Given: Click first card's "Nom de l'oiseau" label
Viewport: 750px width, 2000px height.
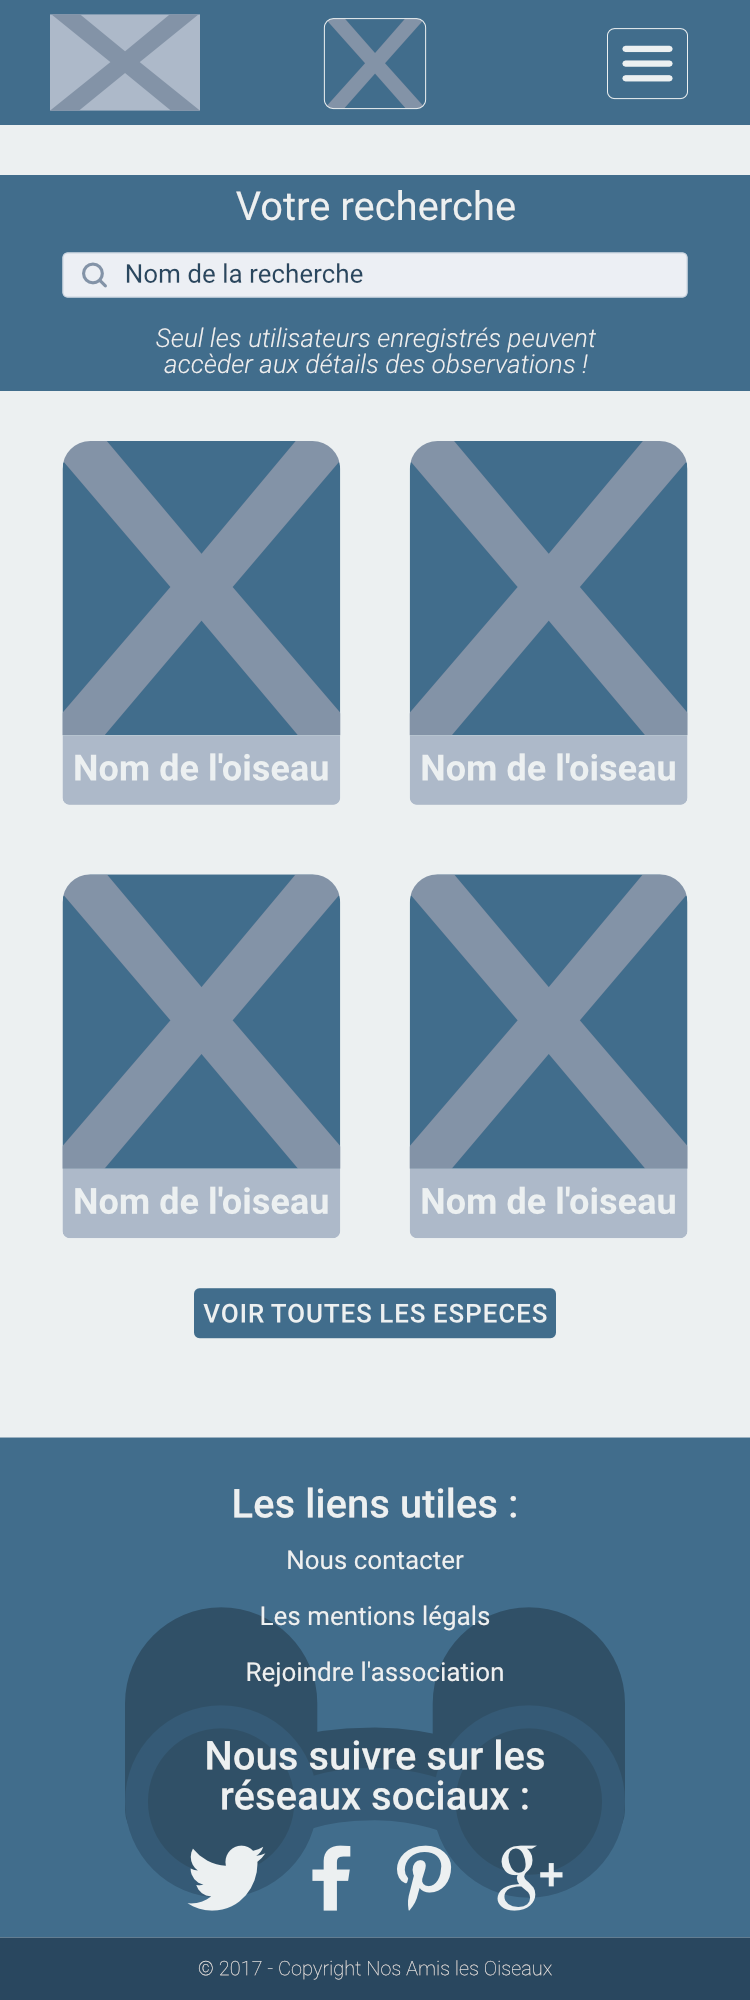Looking at the screenshot, I should [x=201, y=768].
